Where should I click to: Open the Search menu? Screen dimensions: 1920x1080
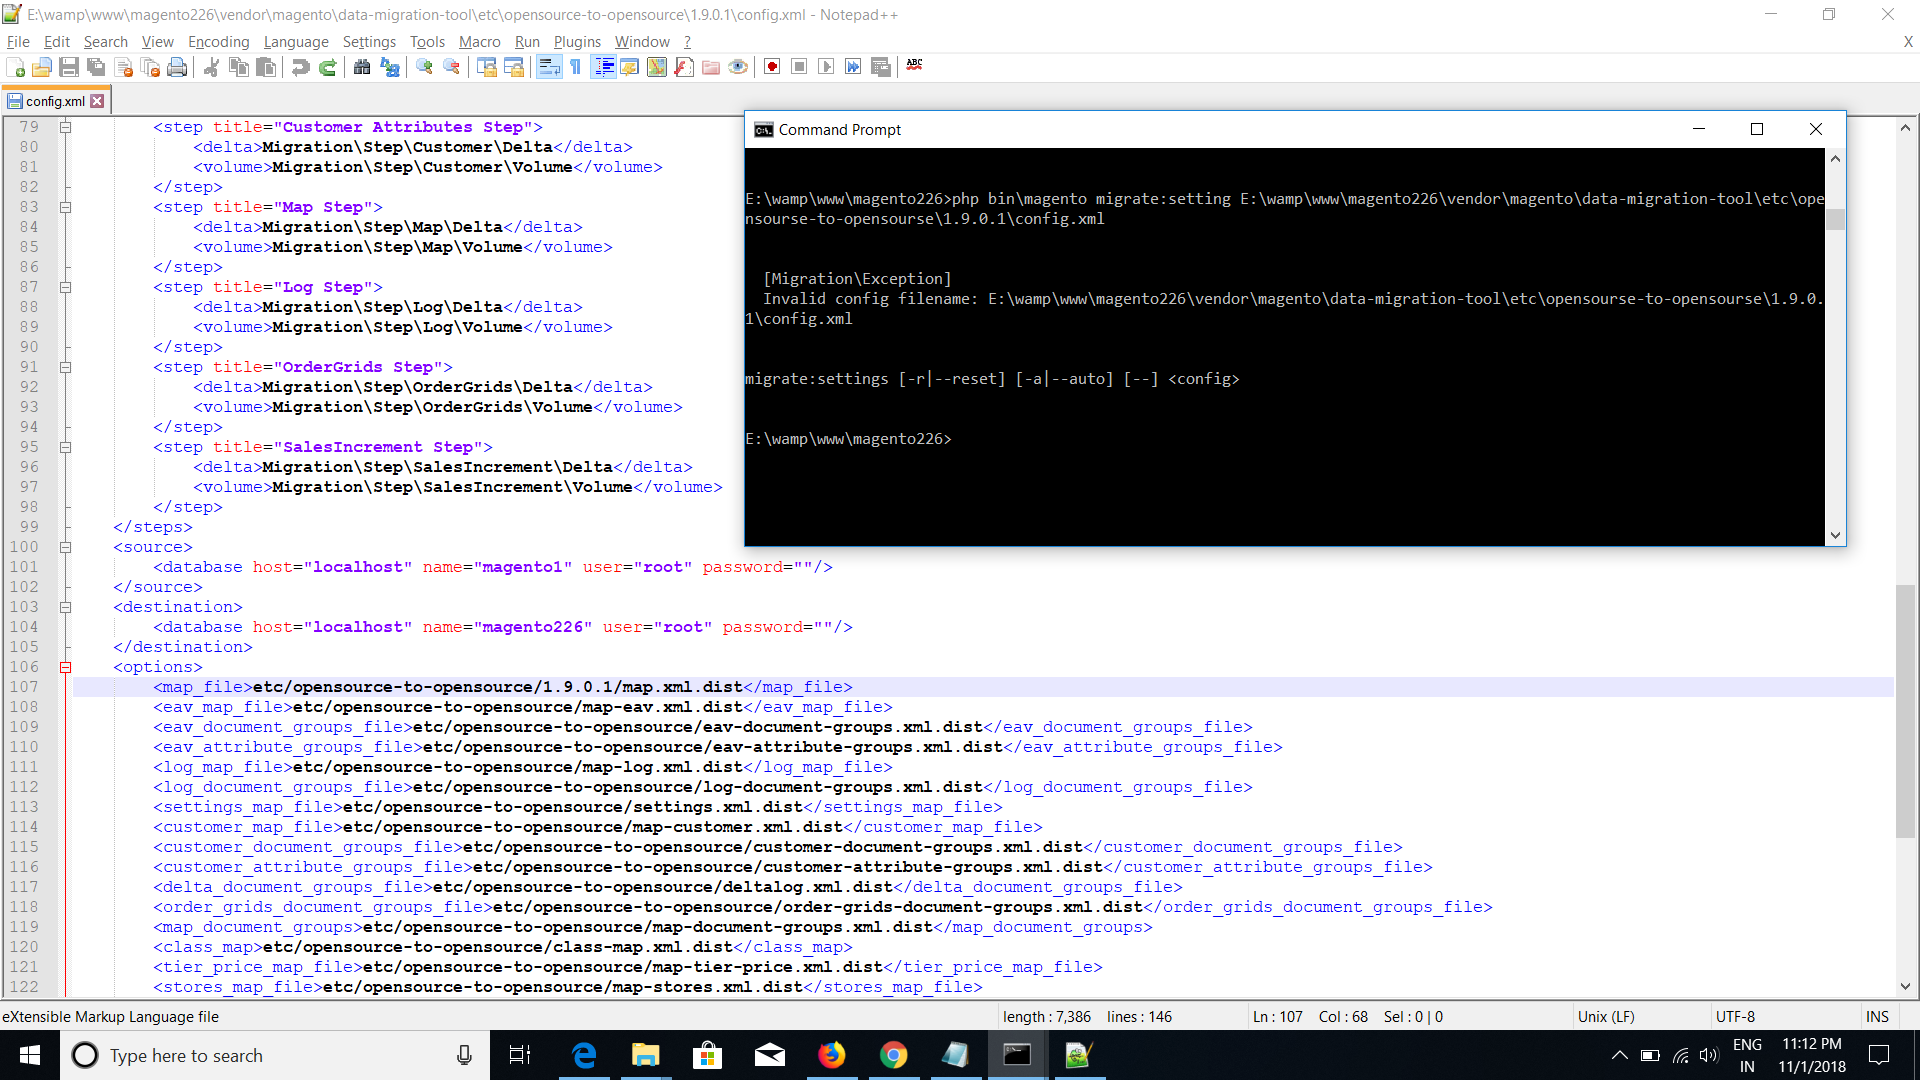click(x=106, y=42)
